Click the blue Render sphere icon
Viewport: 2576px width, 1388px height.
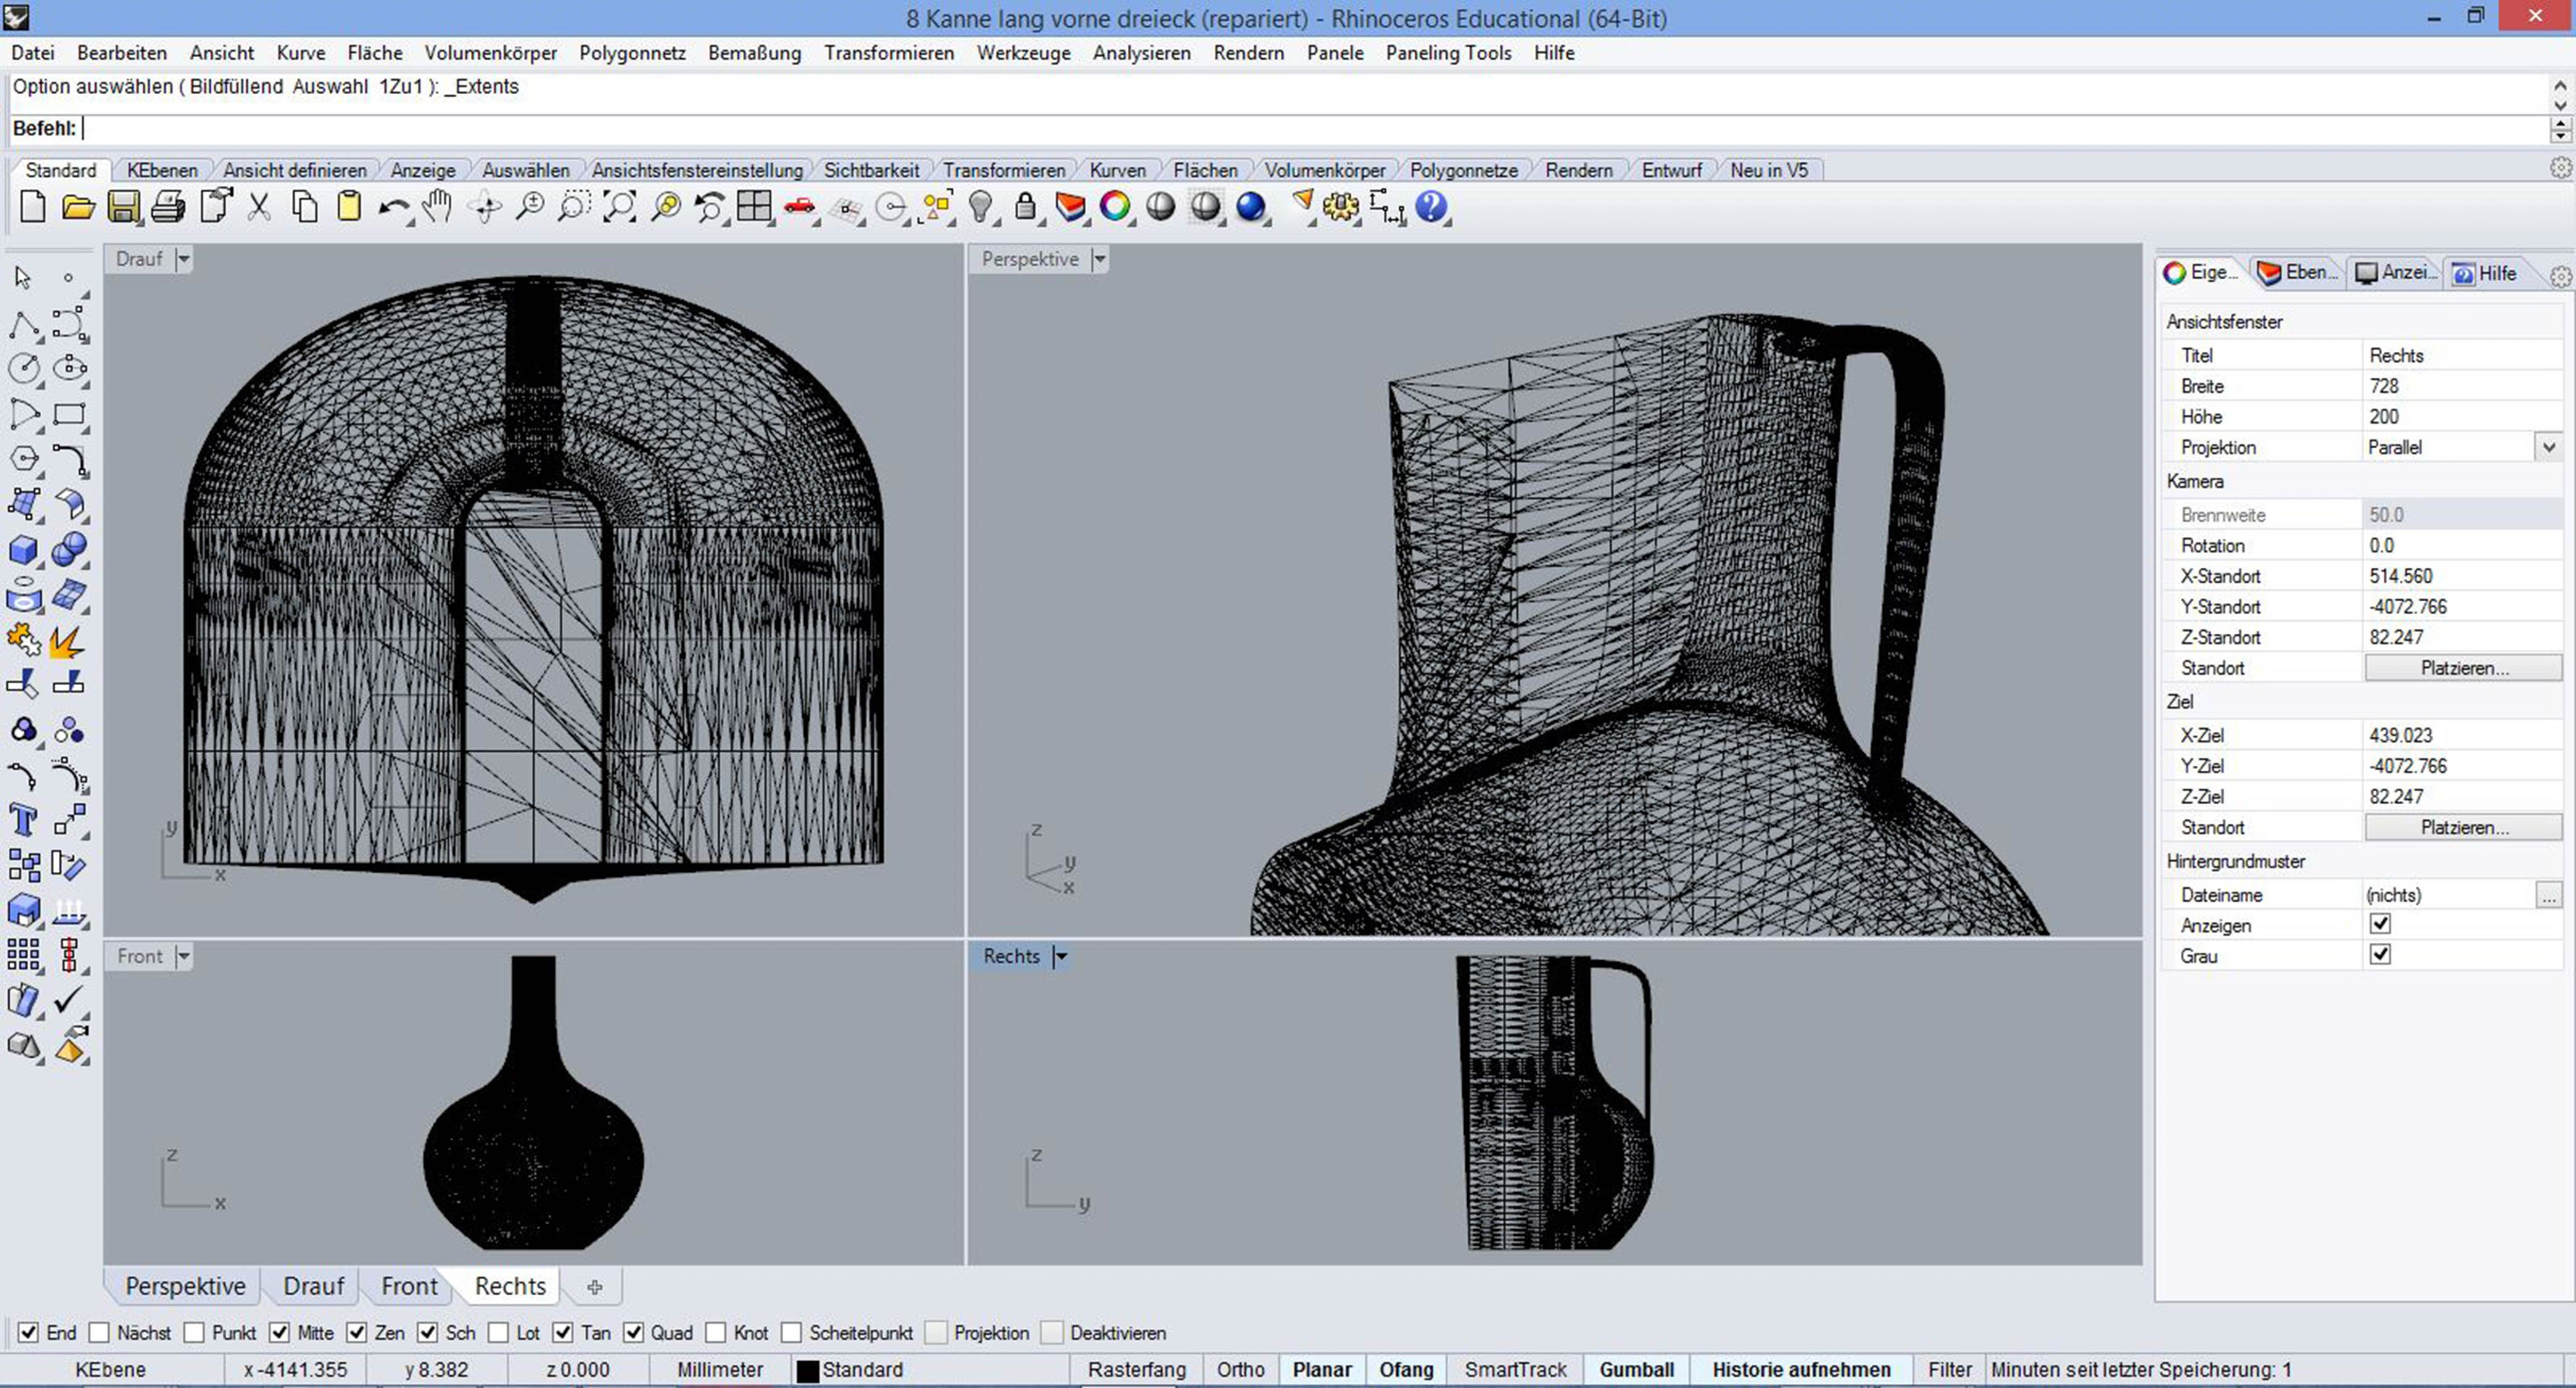coord(1251,207)
